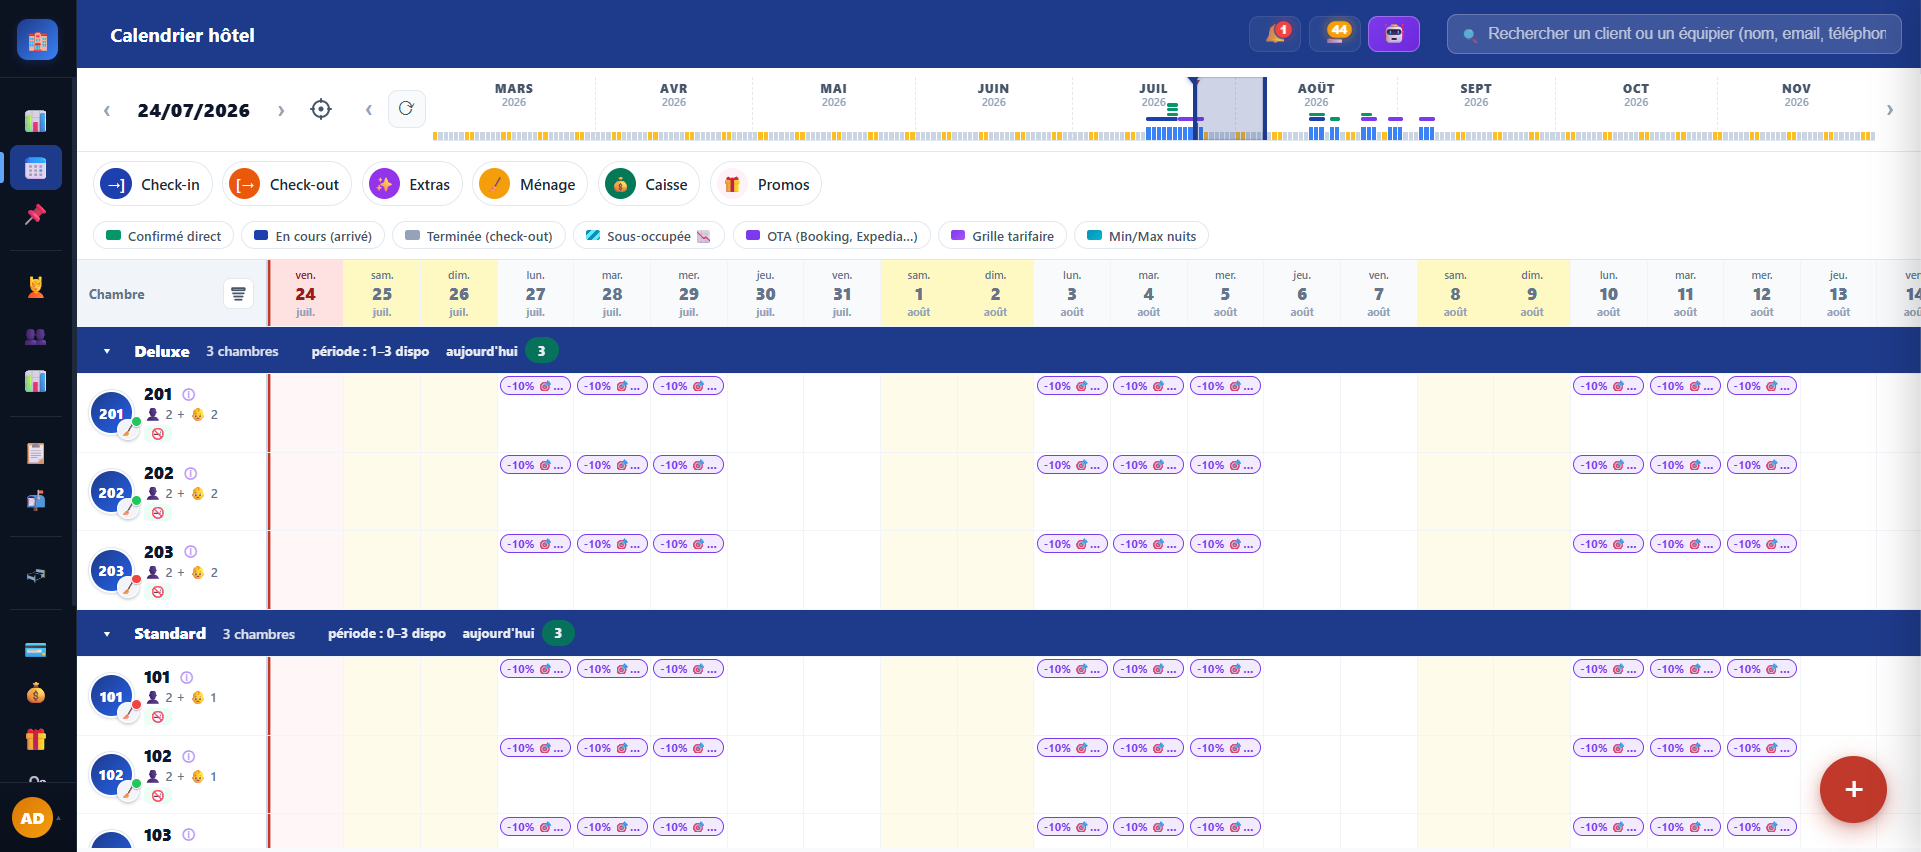Open the Check-out action

[287, 184]
